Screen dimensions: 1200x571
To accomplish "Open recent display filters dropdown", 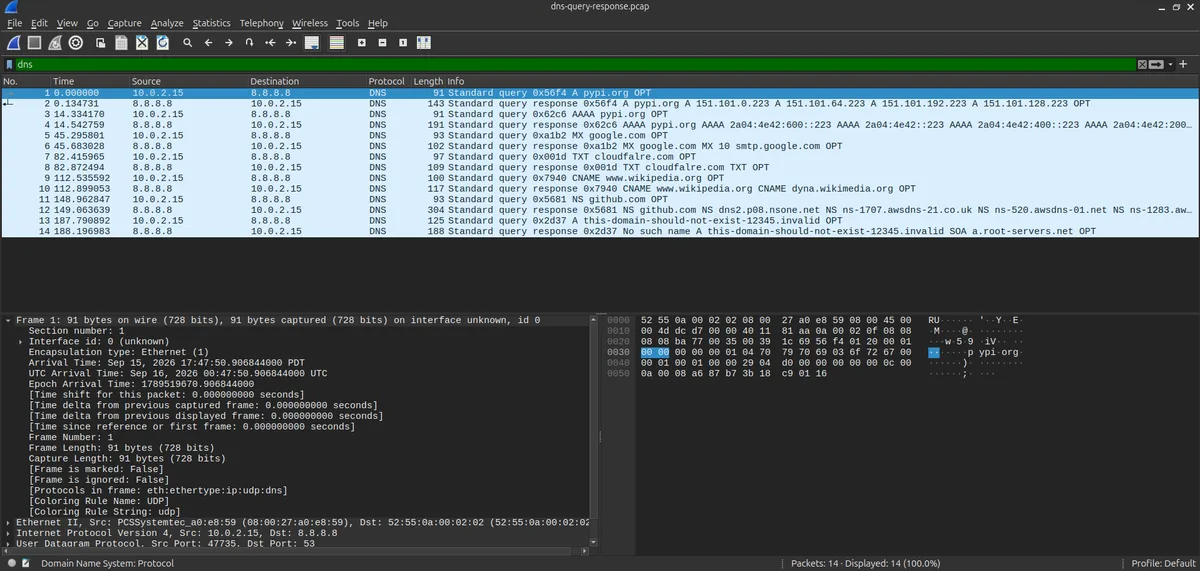I will coord(1171,64).
